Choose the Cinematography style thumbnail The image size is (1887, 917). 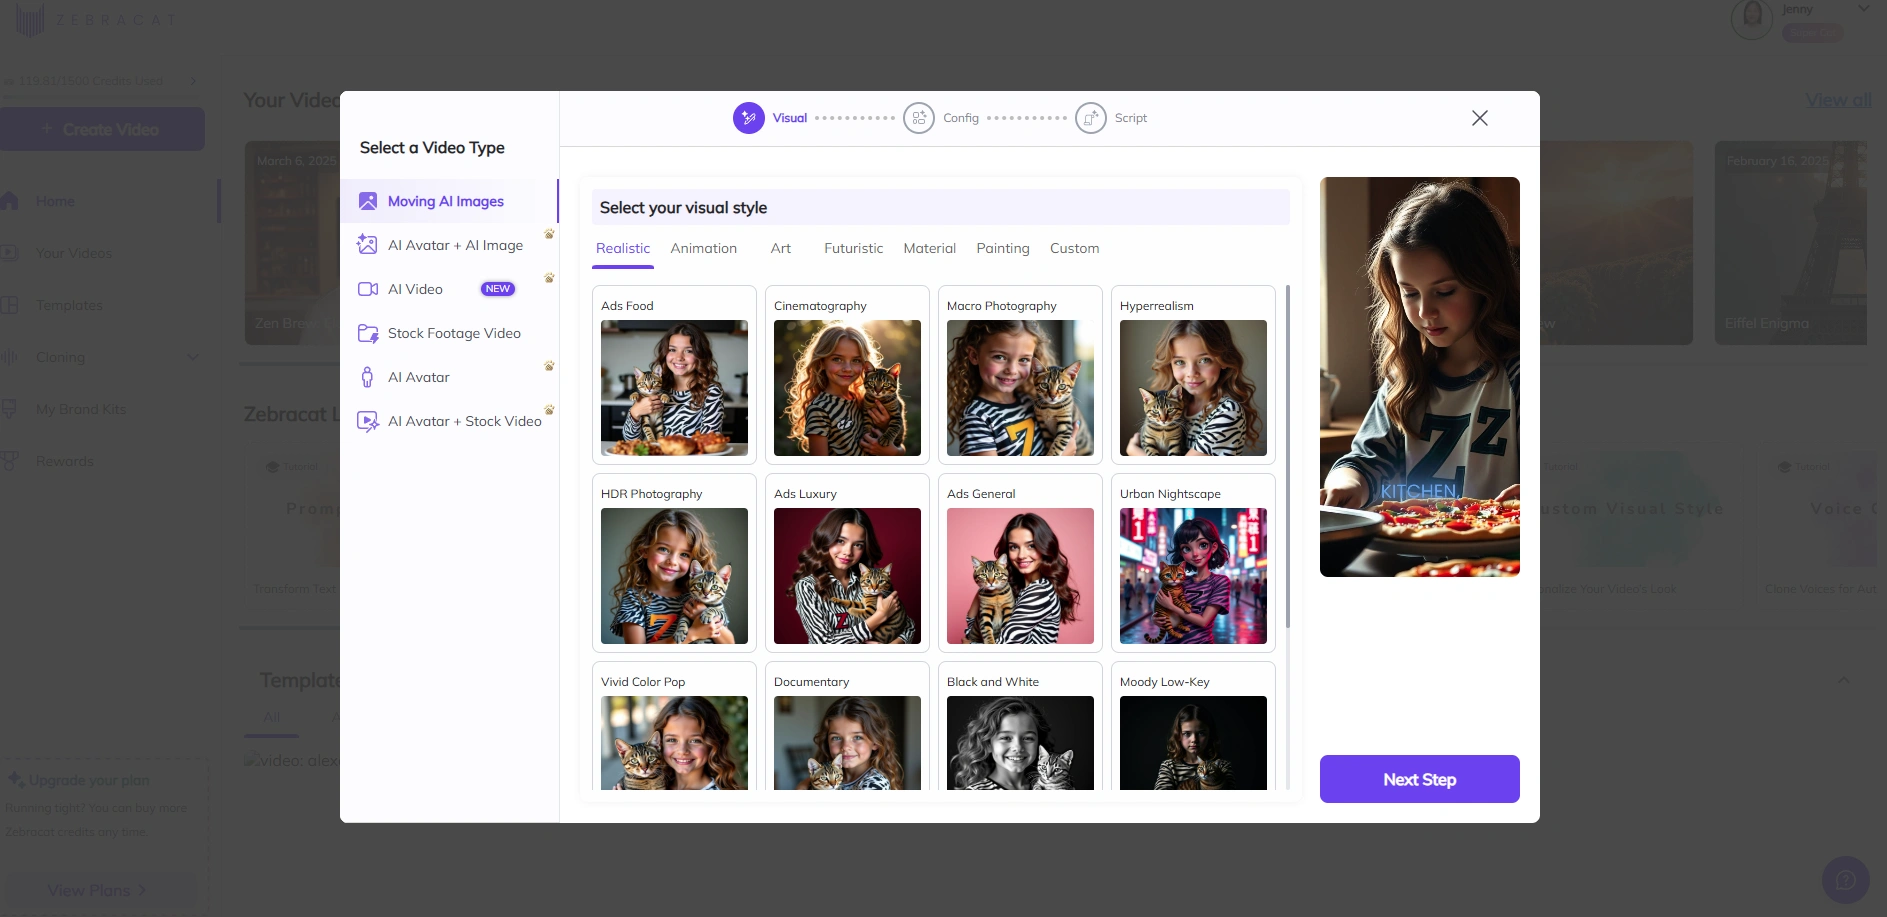[847, 388]
